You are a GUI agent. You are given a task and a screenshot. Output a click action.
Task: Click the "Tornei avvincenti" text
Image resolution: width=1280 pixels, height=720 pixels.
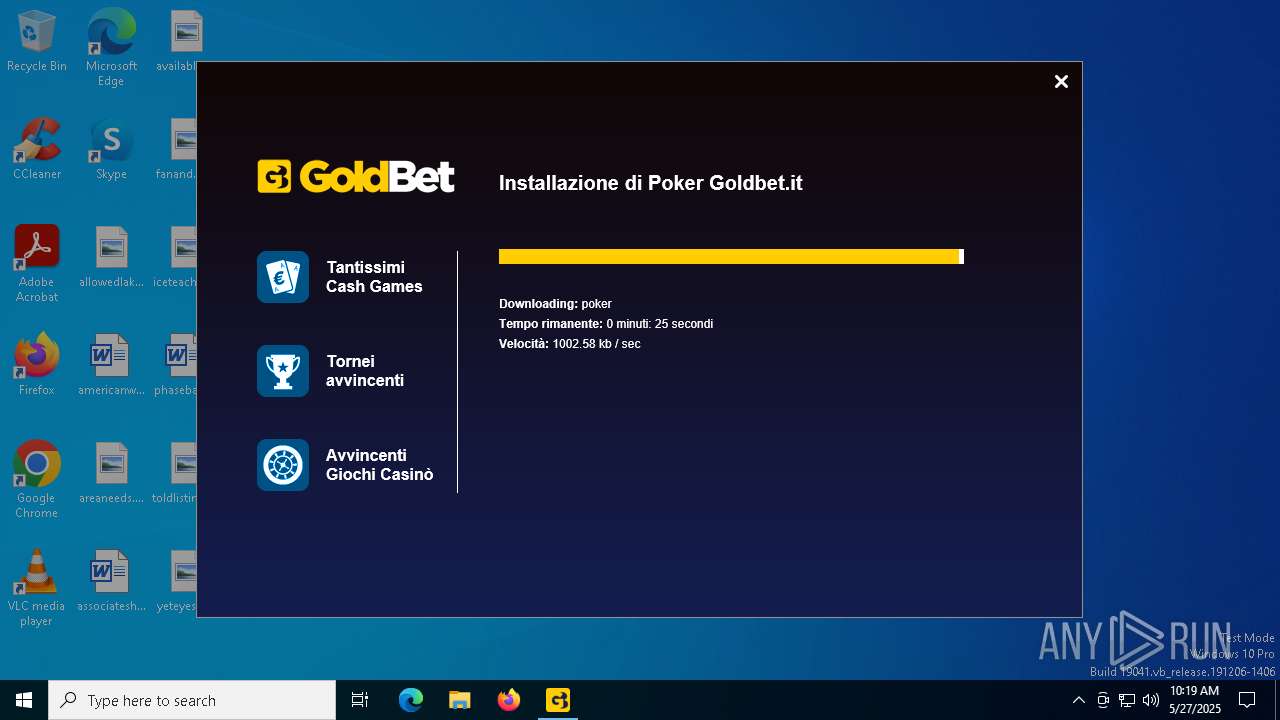365,371
